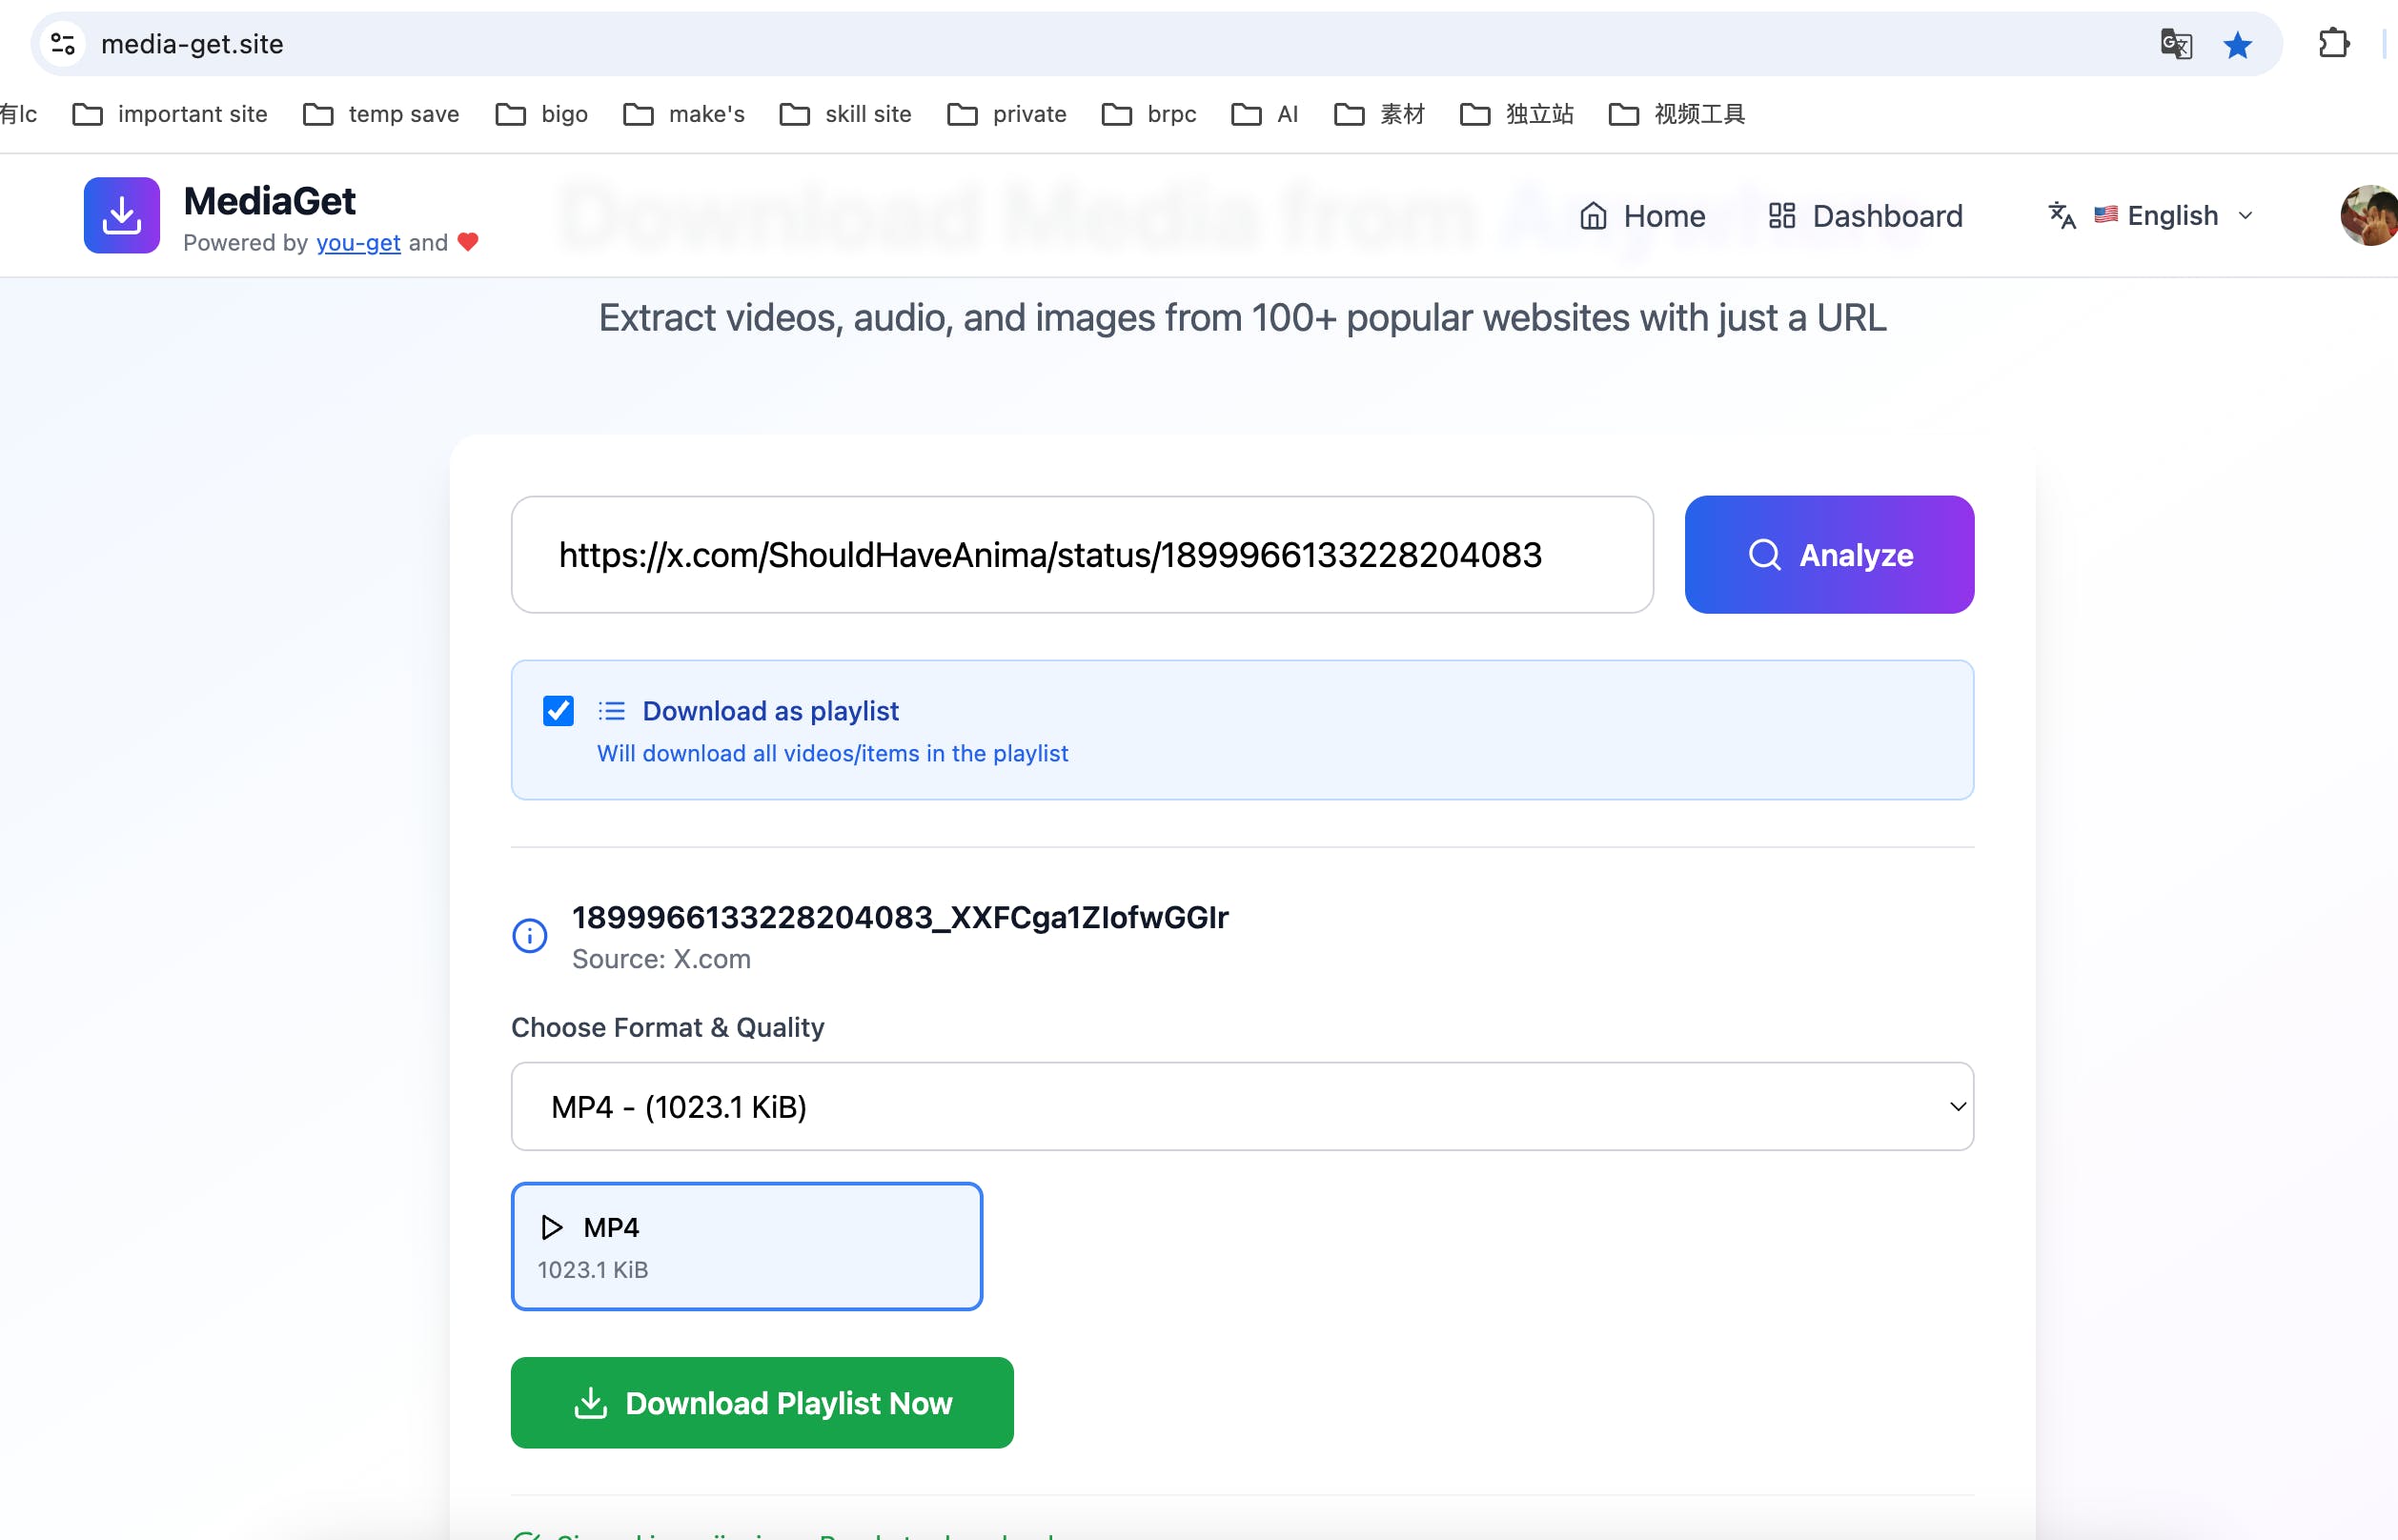Click the translate language icon beside English
The image size is (2398, 1540).
(x=2061, y=215)
